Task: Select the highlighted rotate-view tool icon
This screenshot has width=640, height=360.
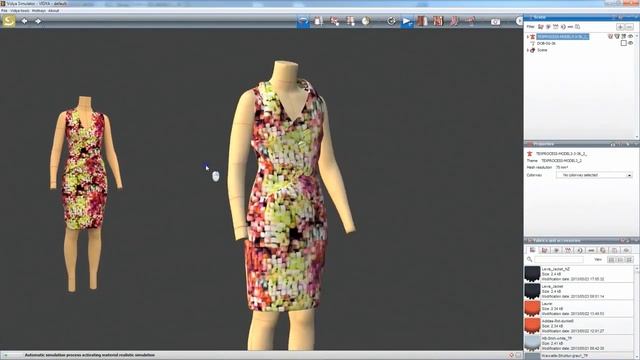Action: point(303,21)
